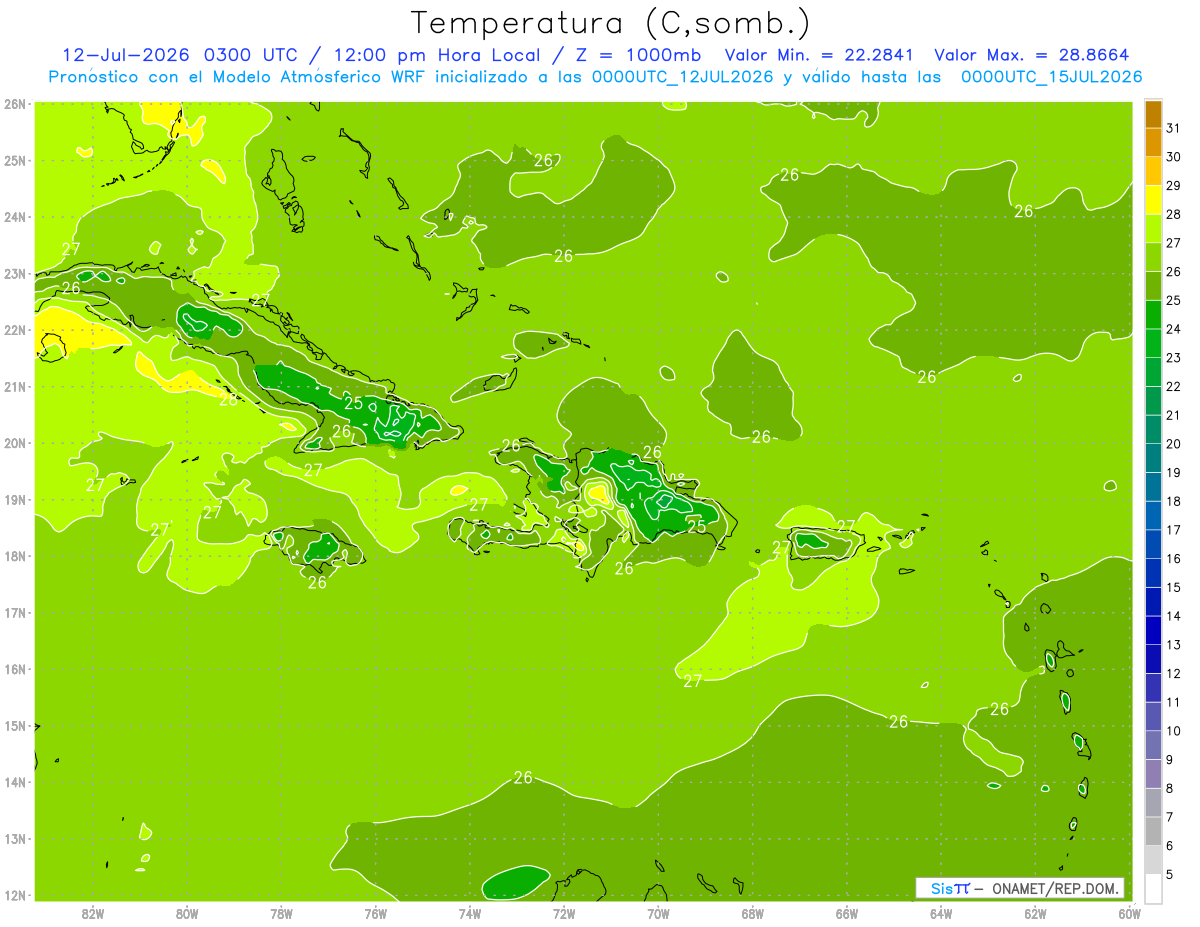This screenshot has width=1200, height=927.
Task: Click the '72W' longitude axis label
Action: 564,912
